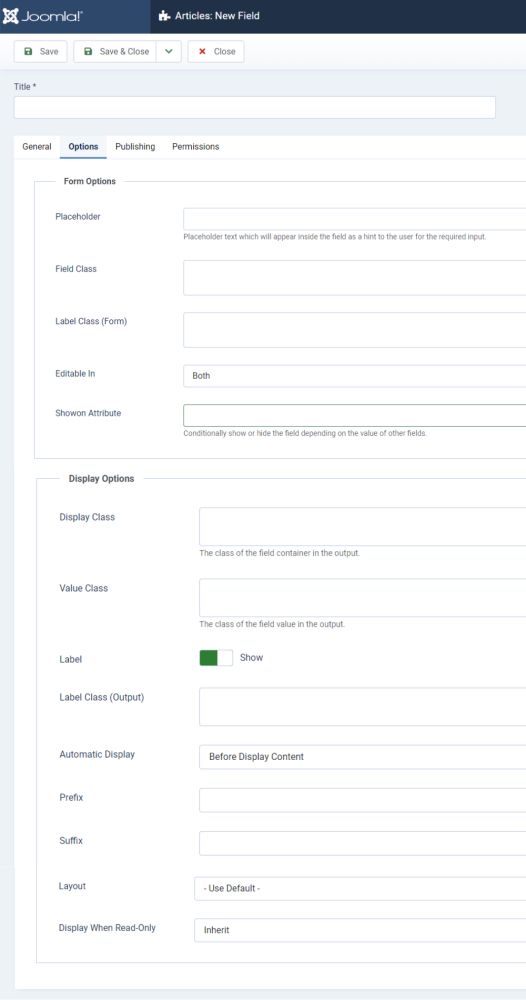Screen dimensions: 526x1000
Task: Switch to the General tab
Action: pyautogui.click(x=37, y=147)
